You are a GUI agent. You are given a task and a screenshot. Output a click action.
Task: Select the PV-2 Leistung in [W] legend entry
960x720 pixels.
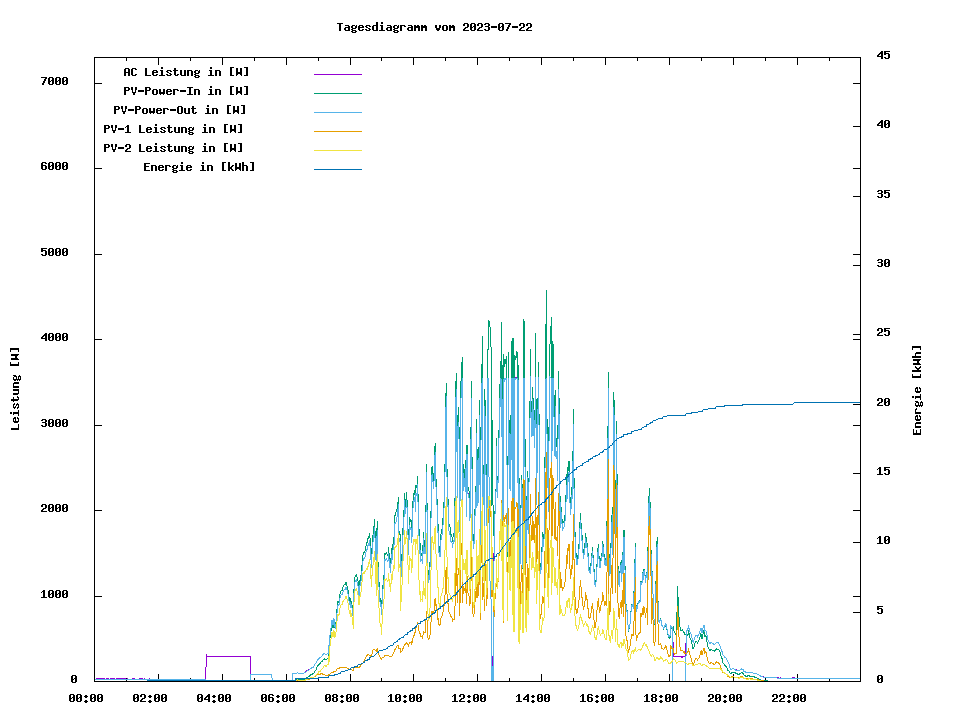[x=173, y=148]
